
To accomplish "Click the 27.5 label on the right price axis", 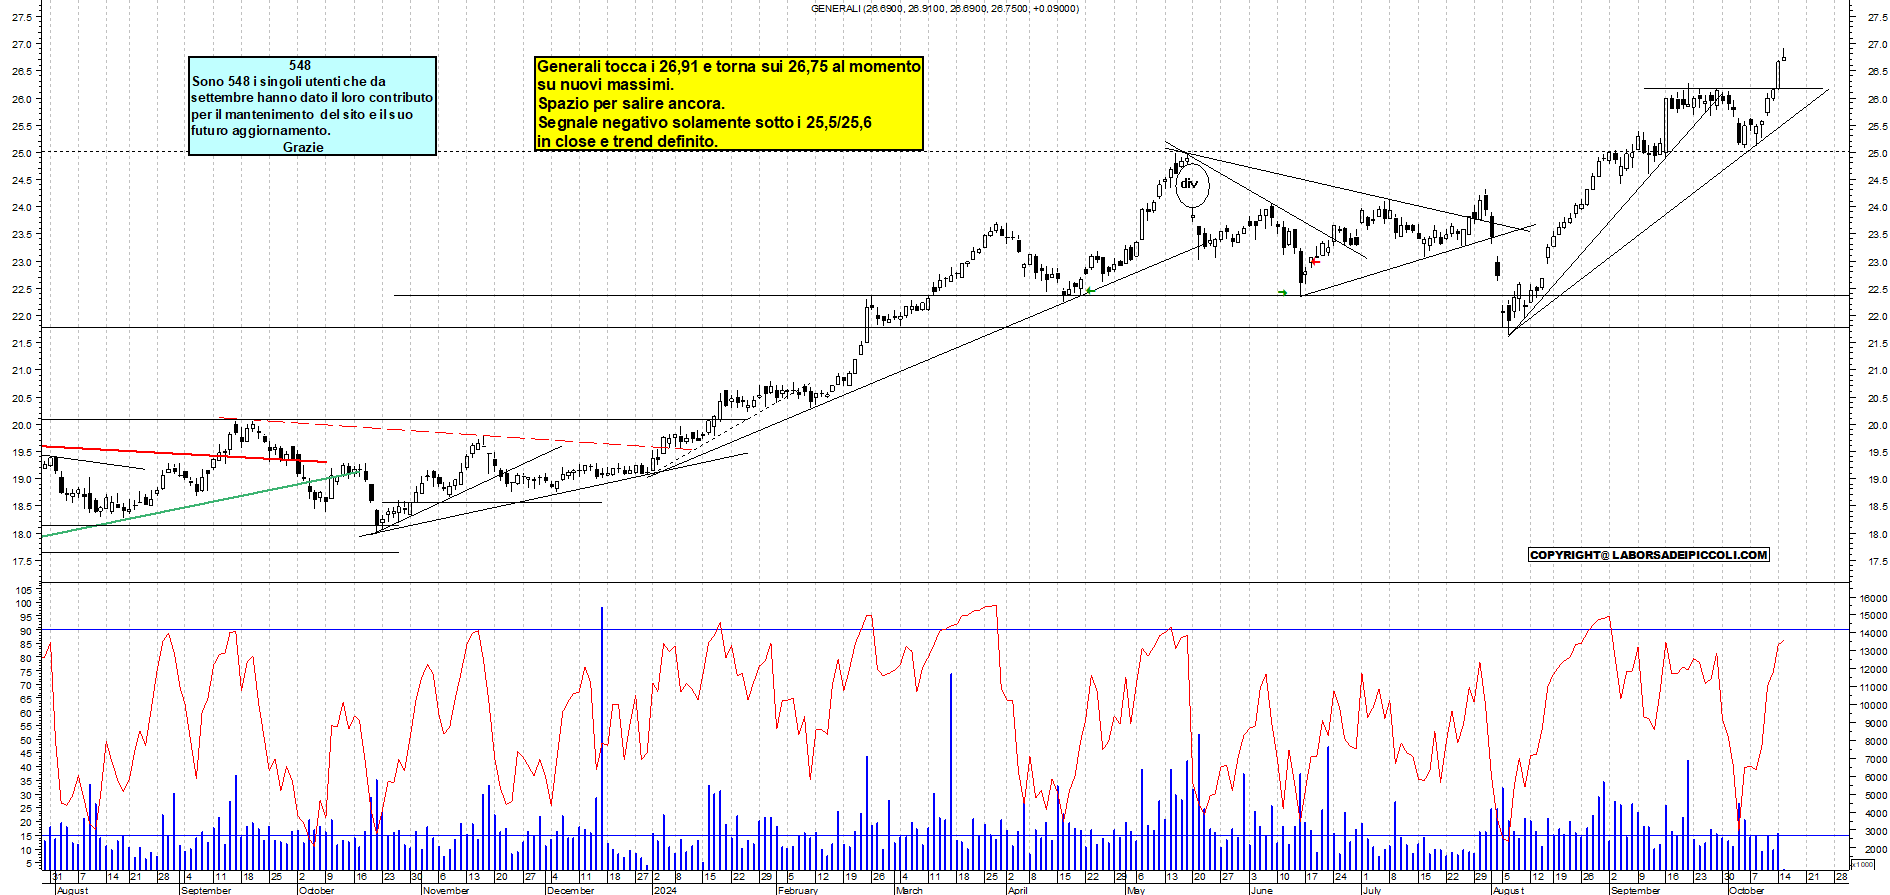I will 1877,18.
